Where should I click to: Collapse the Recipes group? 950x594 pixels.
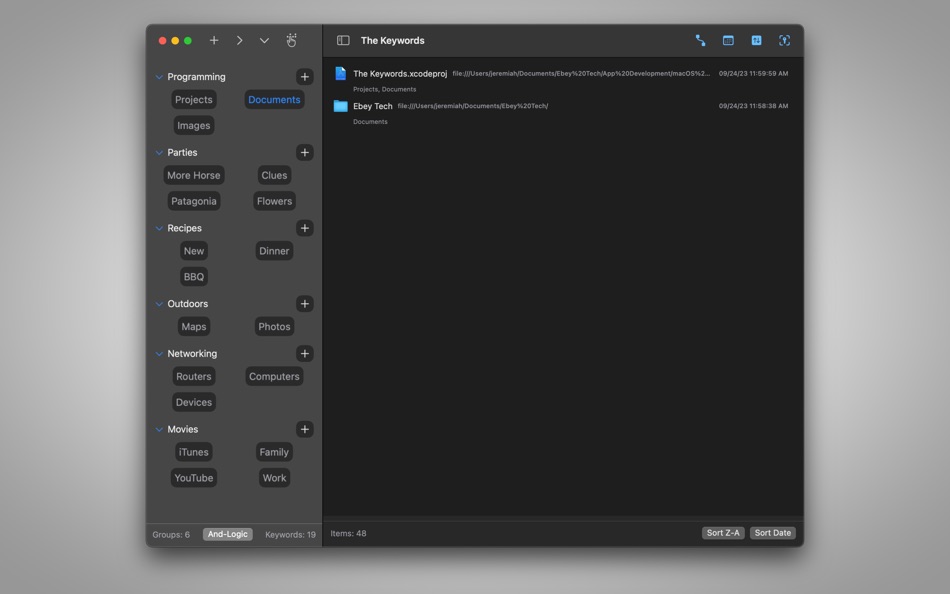click(x=159, y=229)
